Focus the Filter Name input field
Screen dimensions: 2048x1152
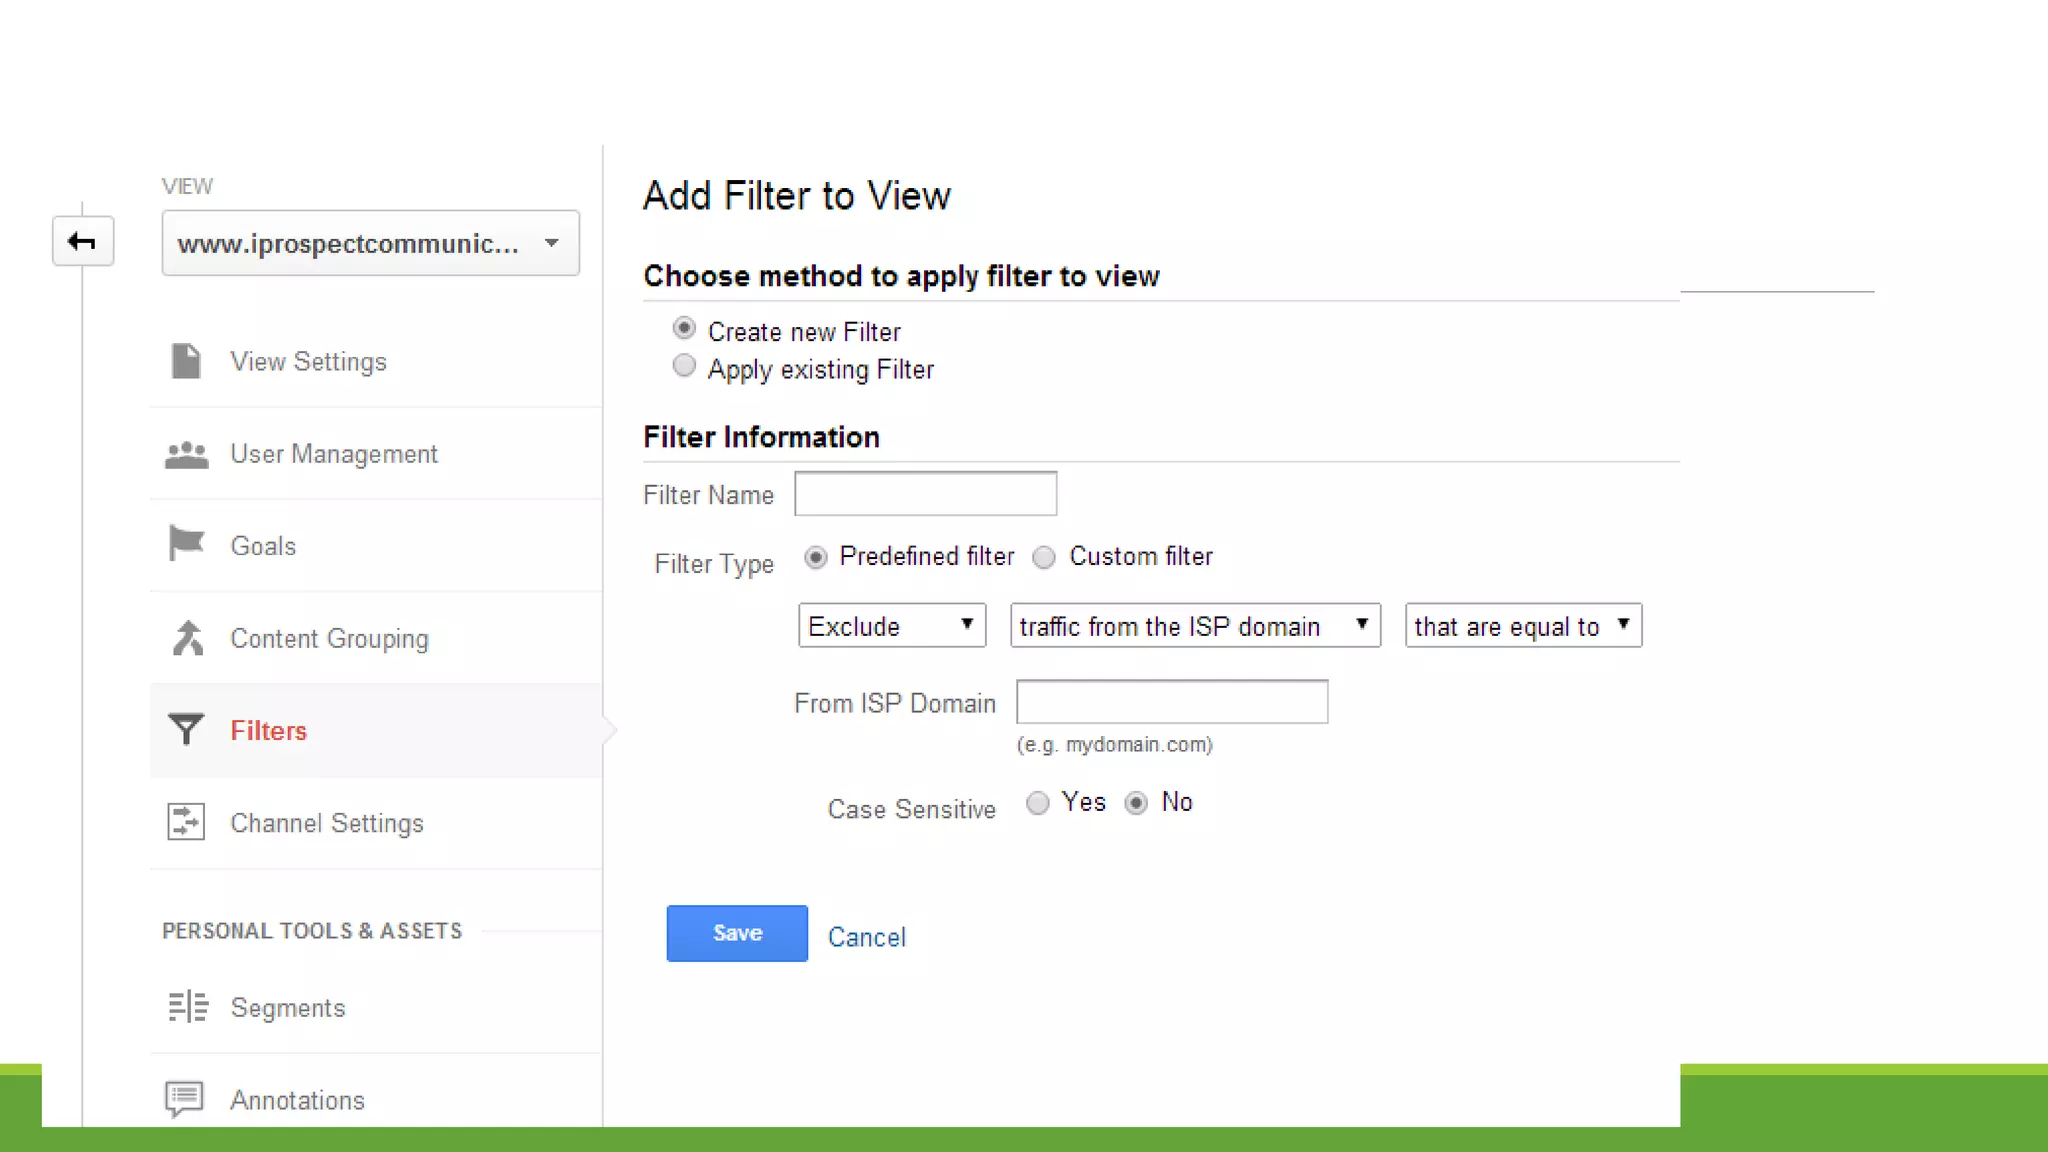(925, 494)
